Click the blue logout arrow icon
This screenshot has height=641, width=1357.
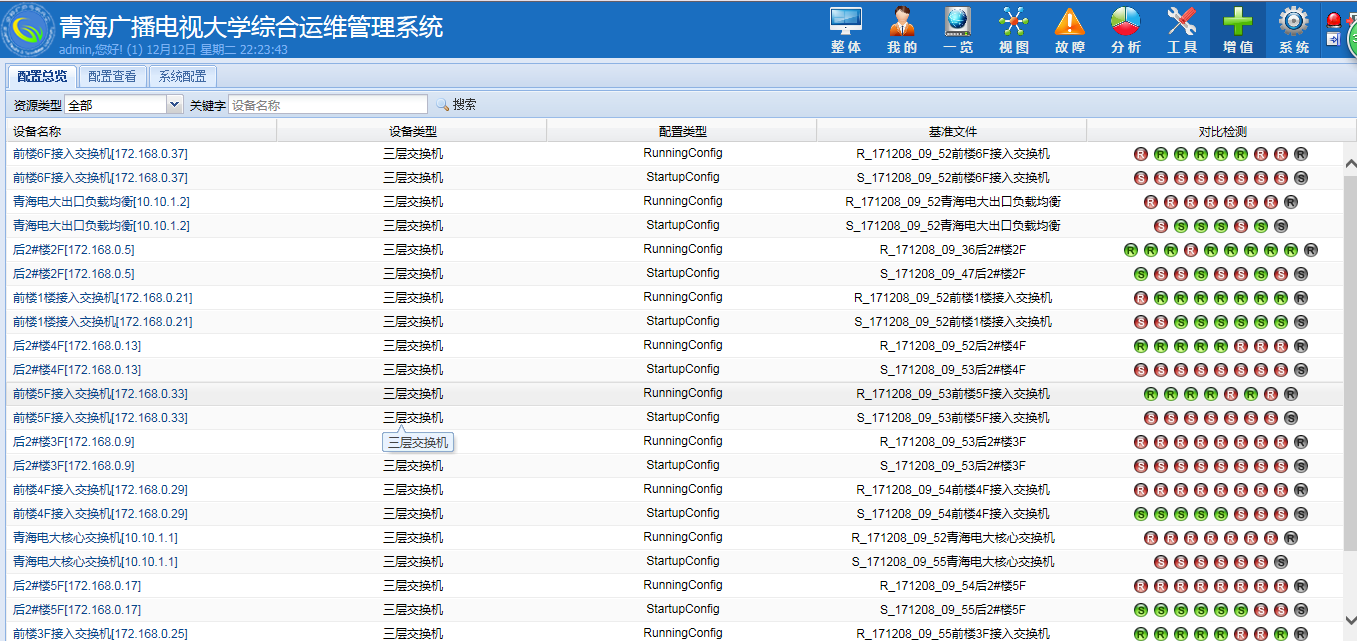click(1333, 39)
